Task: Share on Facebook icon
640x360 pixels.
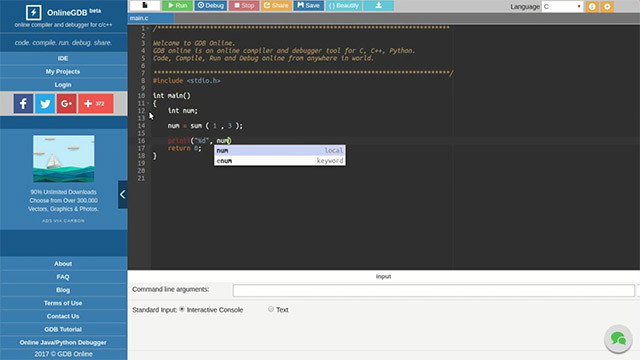Action: click(23, 104)
